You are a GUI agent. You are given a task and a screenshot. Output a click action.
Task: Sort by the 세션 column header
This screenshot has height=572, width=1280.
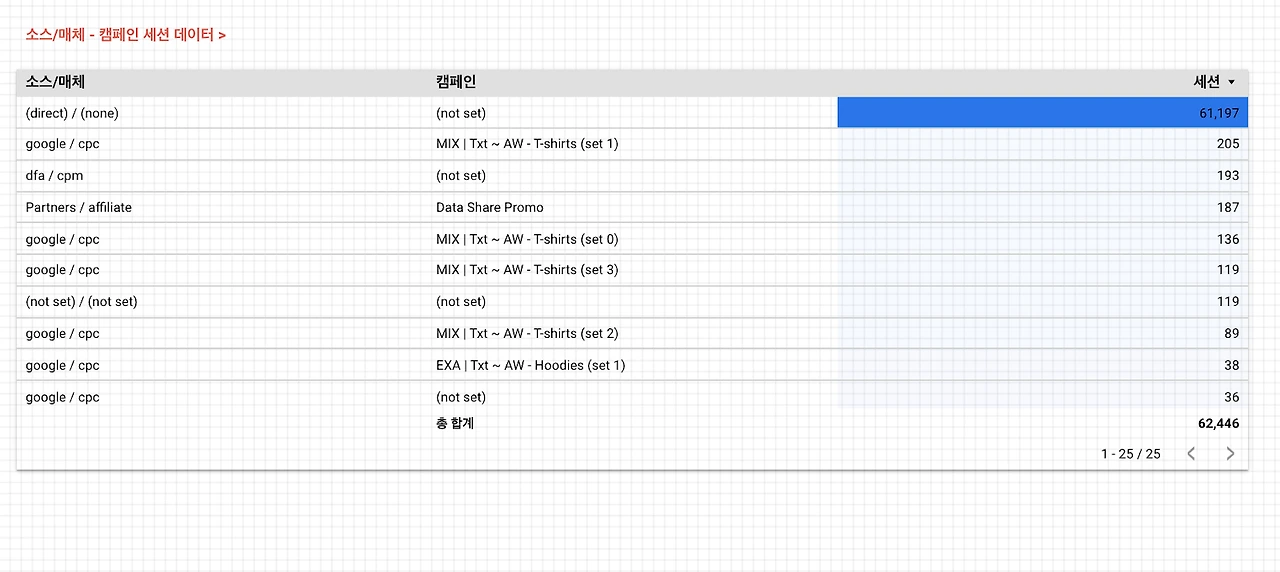(1206, 83)
